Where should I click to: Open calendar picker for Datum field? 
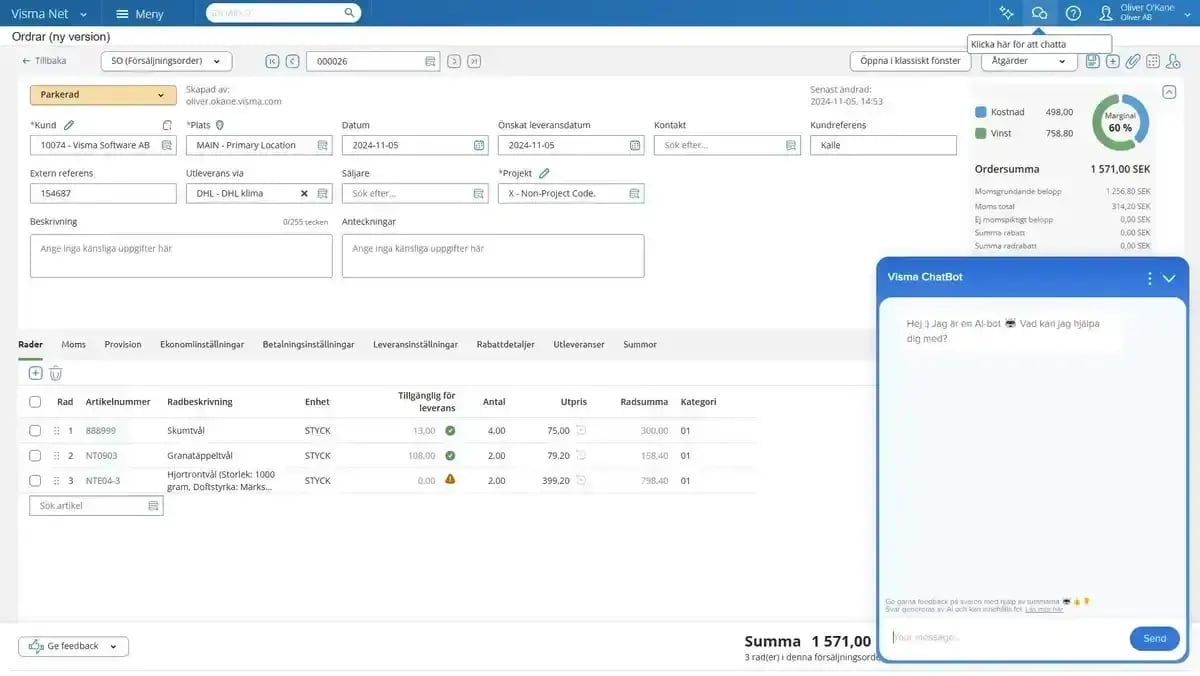479,145
